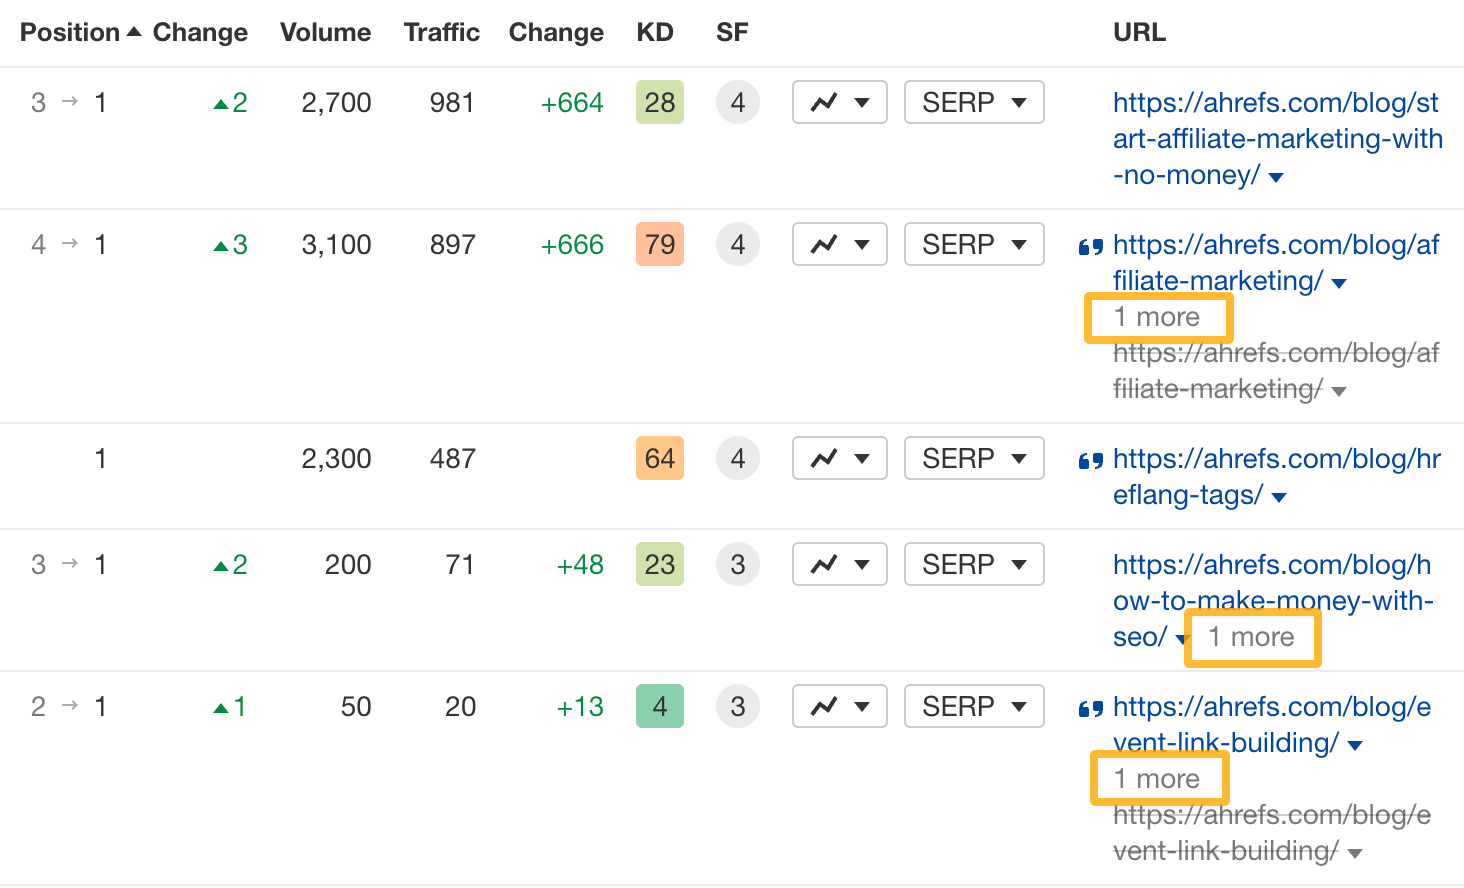Click the green KD badge showing 4
This screenshot has width=1464, height=888.
click(x=659, y=706)
